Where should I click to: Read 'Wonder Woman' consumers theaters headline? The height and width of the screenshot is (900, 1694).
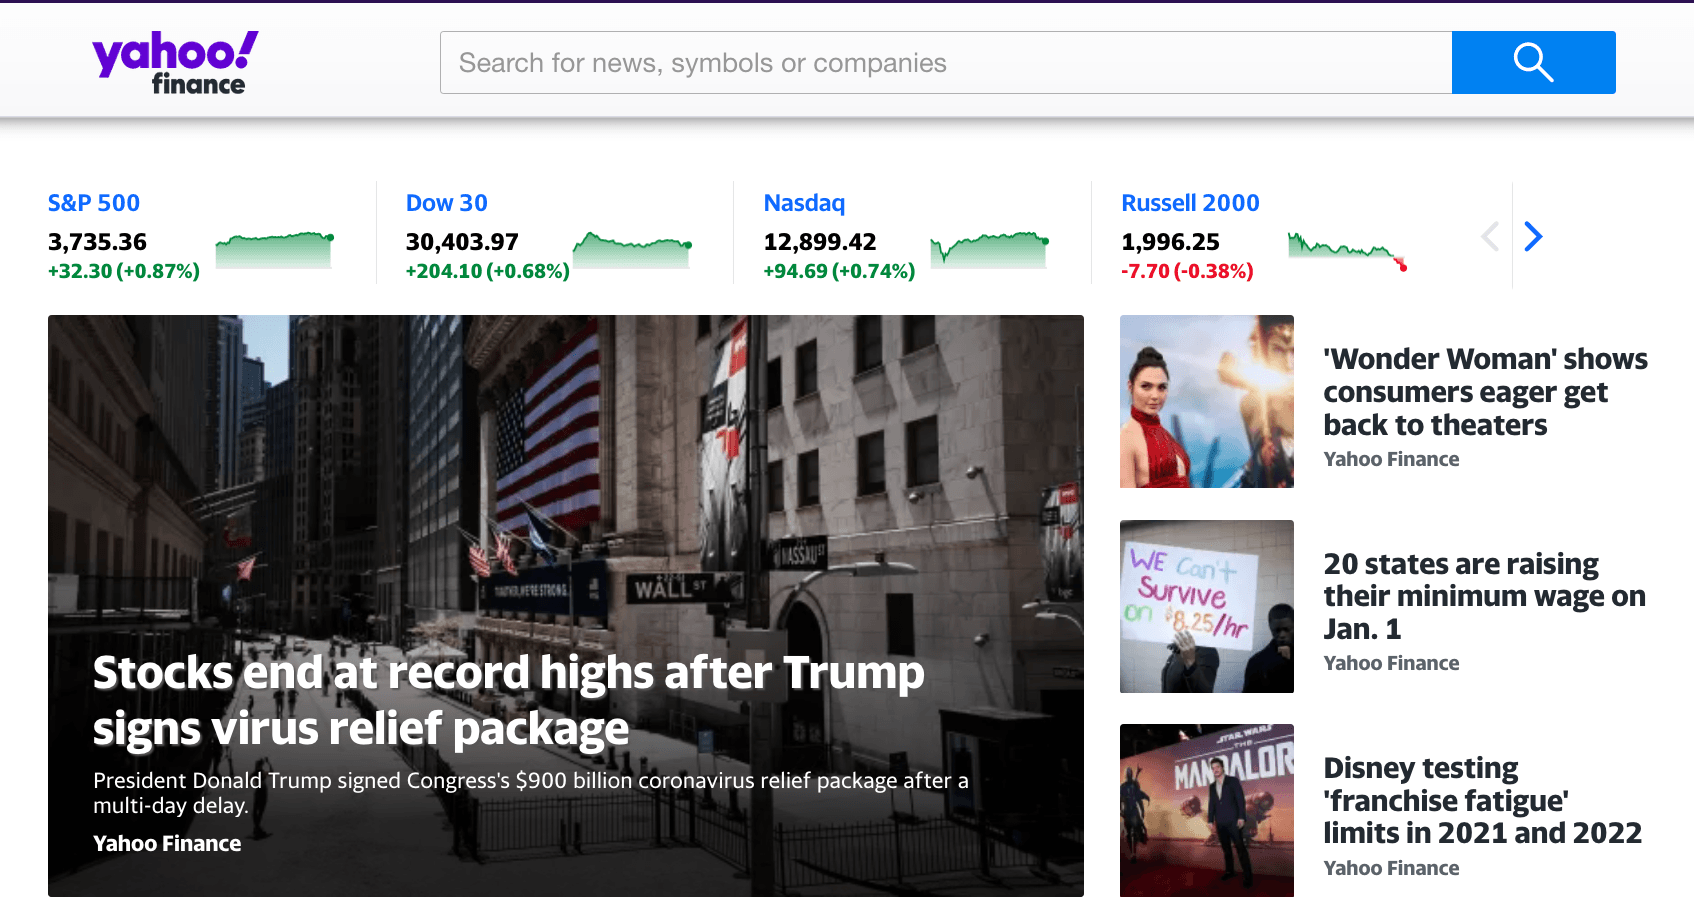(1485, 392)
